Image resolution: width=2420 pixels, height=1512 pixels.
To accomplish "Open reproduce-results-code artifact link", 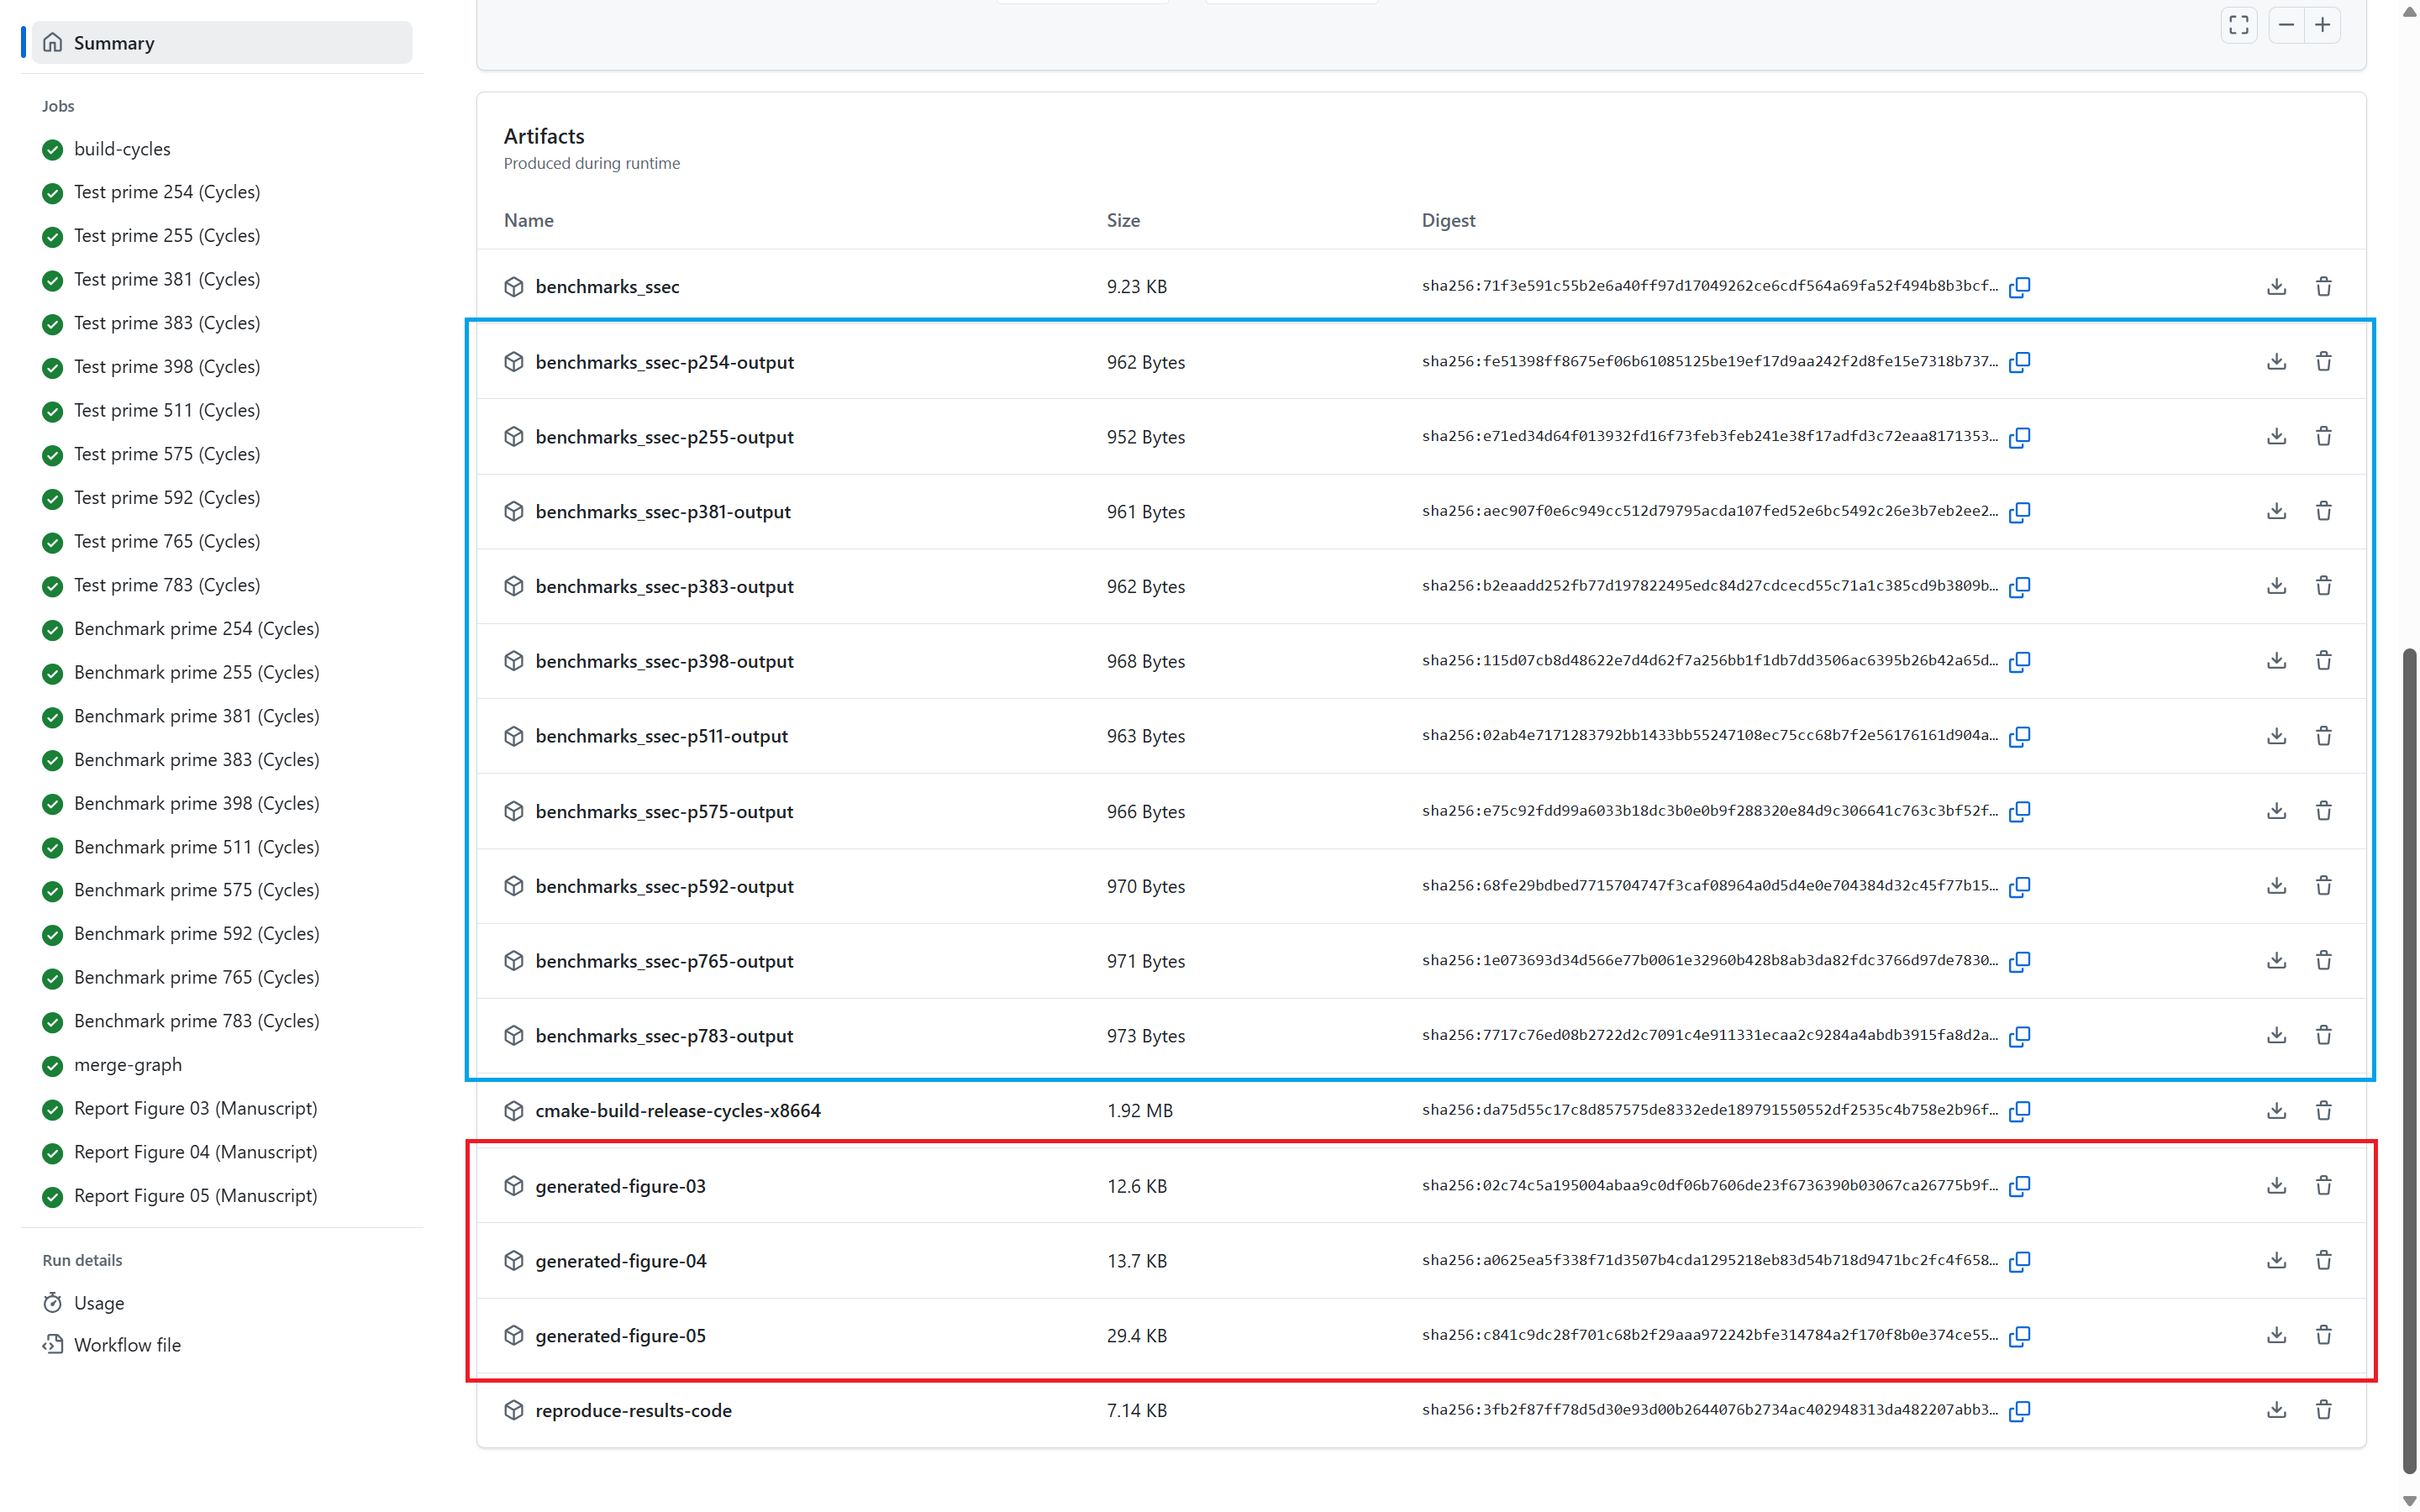I will [x=633, y=1410].
